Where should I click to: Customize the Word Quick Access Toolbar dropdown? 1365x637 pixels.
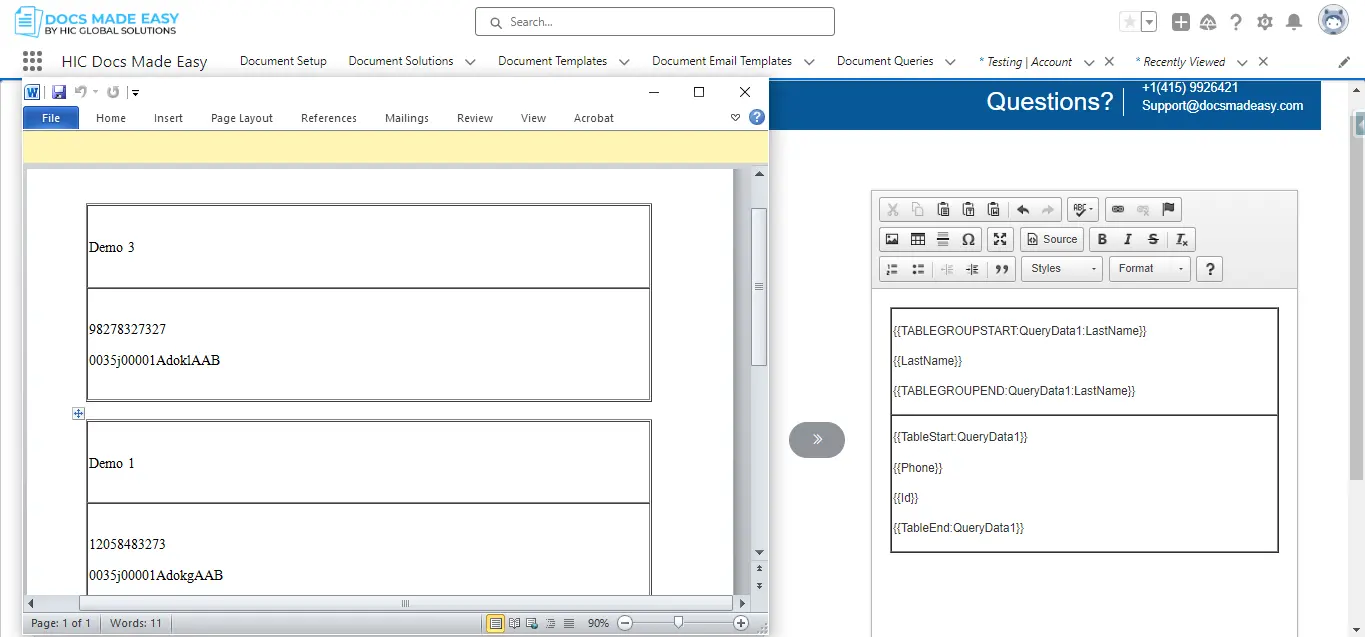[x=135, y=93]
